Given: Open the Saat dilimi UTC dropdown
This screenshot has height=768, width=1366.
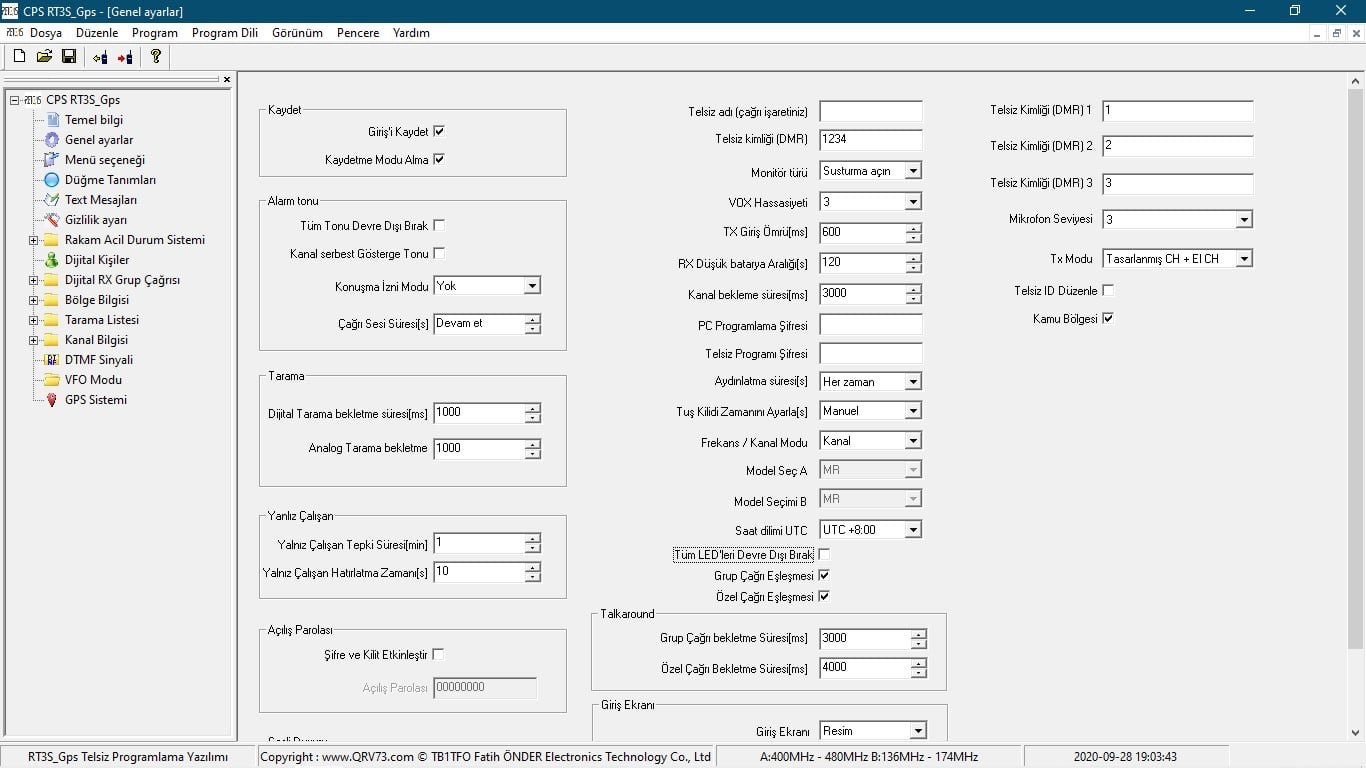Looking at the screenshot, I should point(912,530).
